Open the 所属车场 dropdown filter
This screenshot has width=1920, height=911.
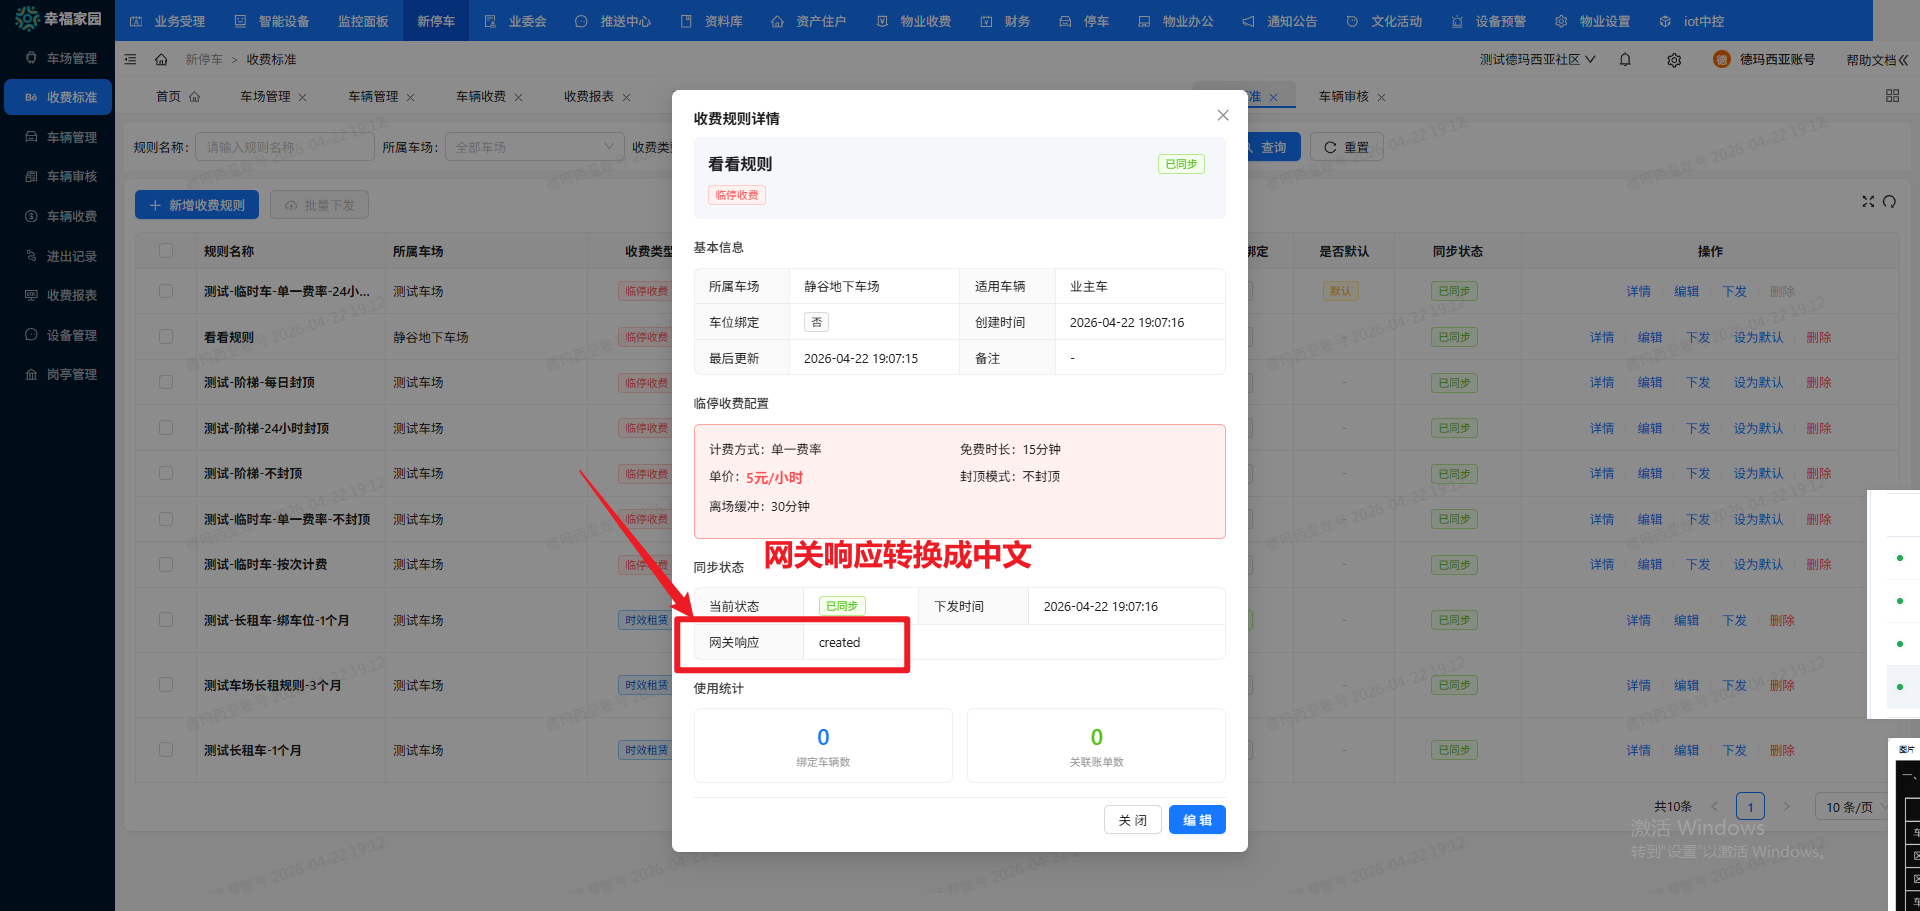tap(534, 147)
